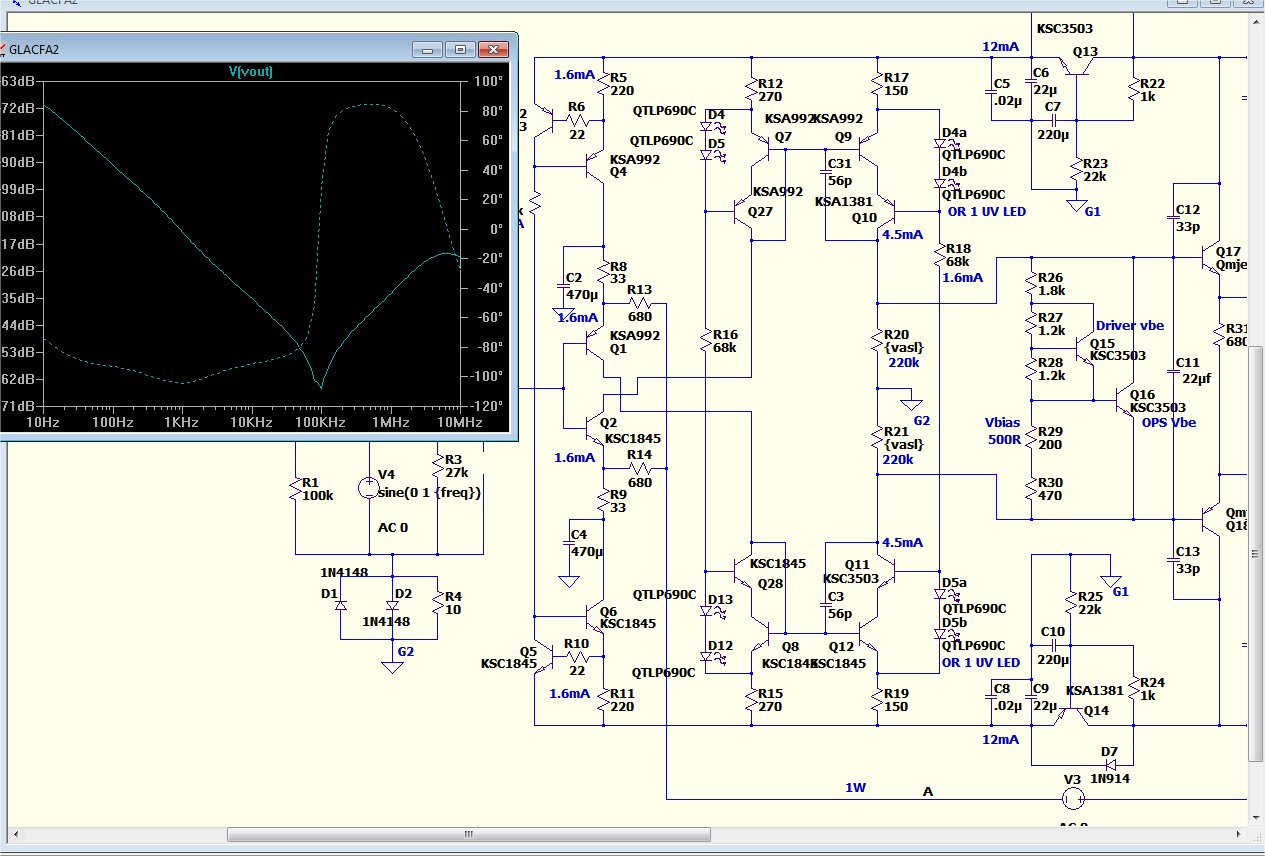The image size is (1265, 857).
Task: Select diode D1 symbol
Action: [x=341, y=605]
